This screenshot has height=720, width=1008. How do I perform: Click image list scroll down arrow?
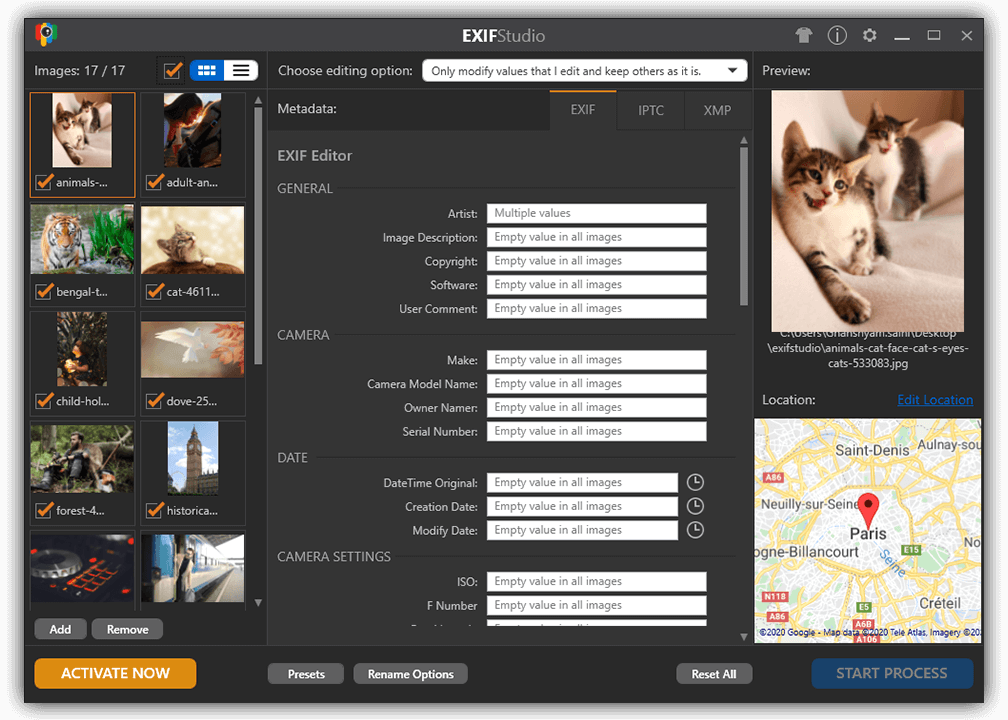point(258,603)
